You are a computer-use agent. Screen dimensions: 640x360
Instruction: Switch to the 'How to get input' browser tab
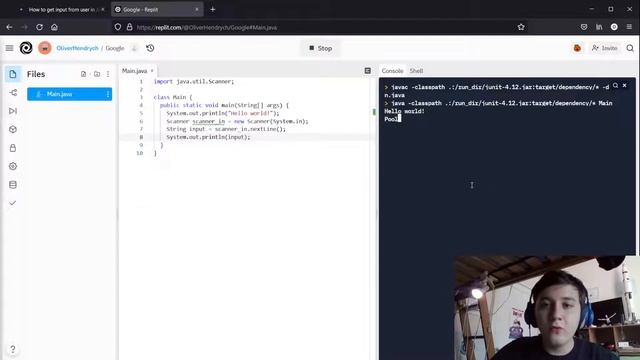coord(61,9)
